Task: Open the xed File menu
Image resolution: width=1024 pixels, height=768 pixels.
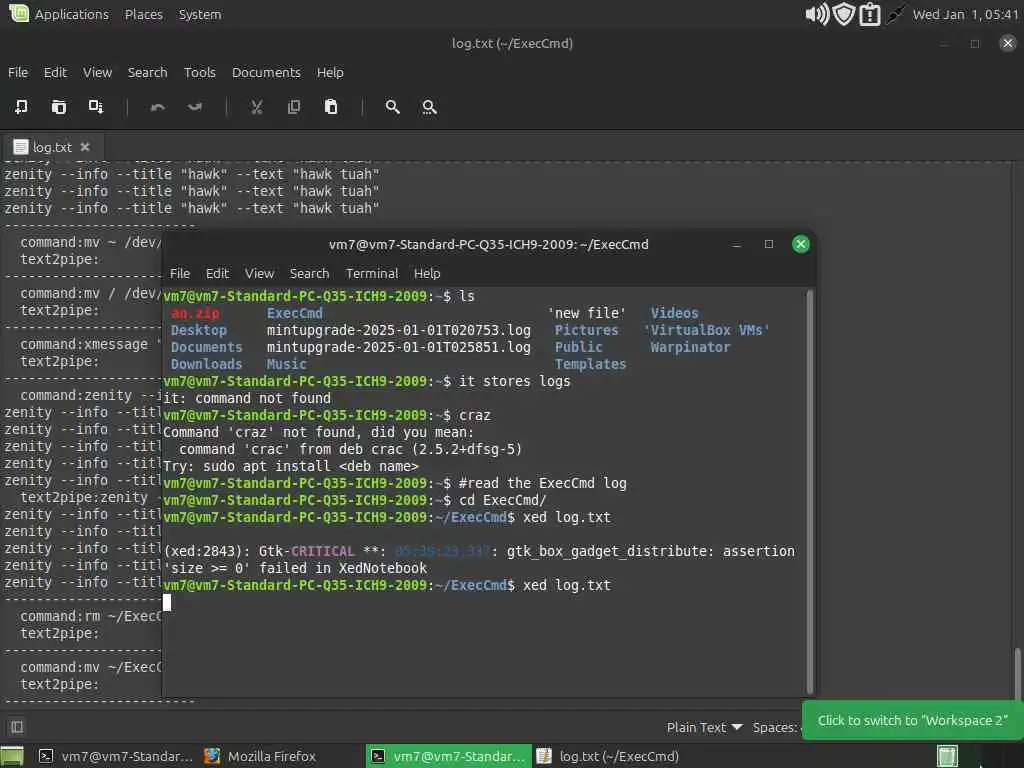Action: (x=18, y=72)
